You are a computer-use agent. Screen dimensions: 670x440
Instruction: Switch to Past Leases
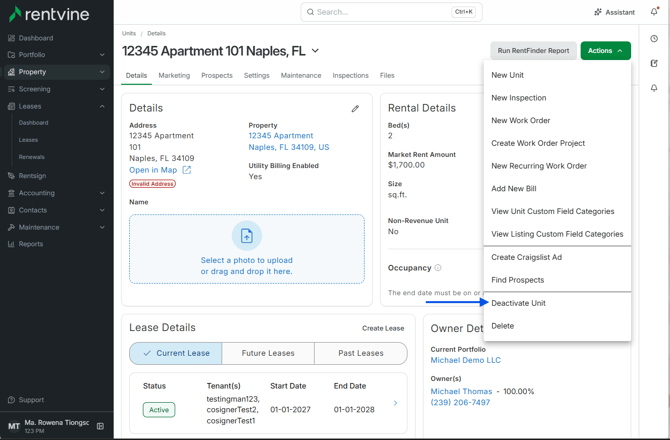point(361,353)
